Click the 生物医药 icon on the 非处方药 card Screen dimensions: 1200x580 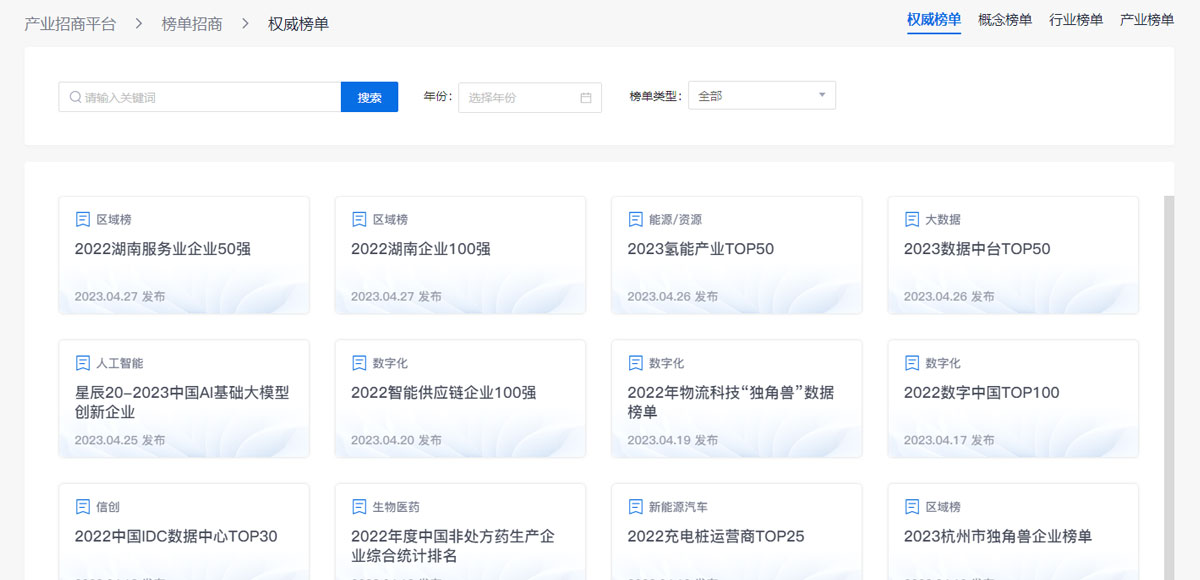tap(358, 507)
